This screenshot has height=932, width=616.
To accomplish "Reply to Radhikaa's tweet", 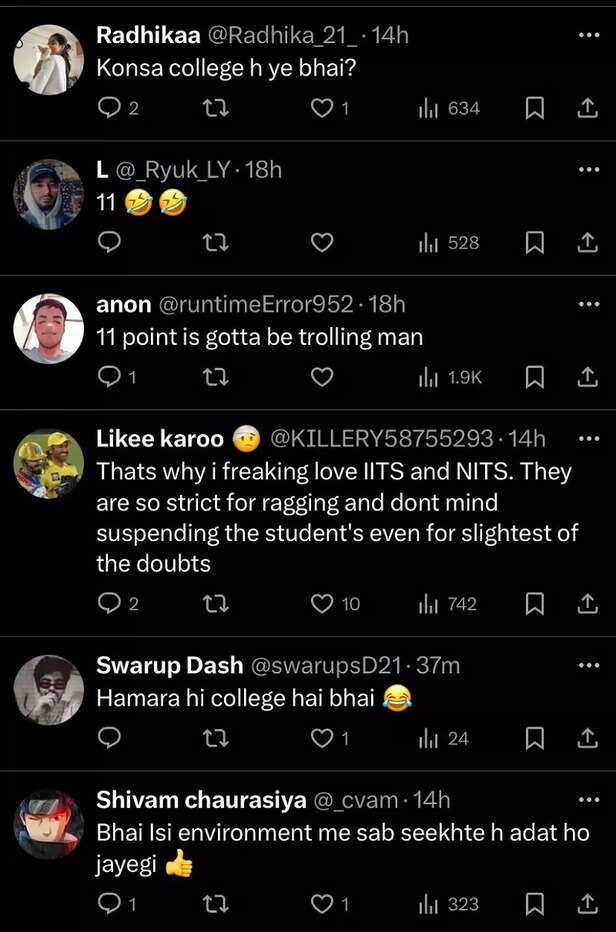I will tap(111, 108).
